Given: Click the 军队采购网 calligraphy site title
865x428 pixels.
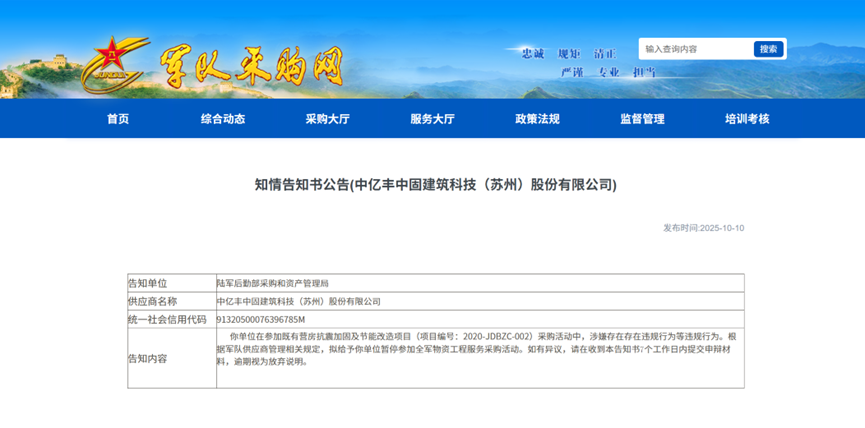Looking at the screenshot, I should pos(252,67).
